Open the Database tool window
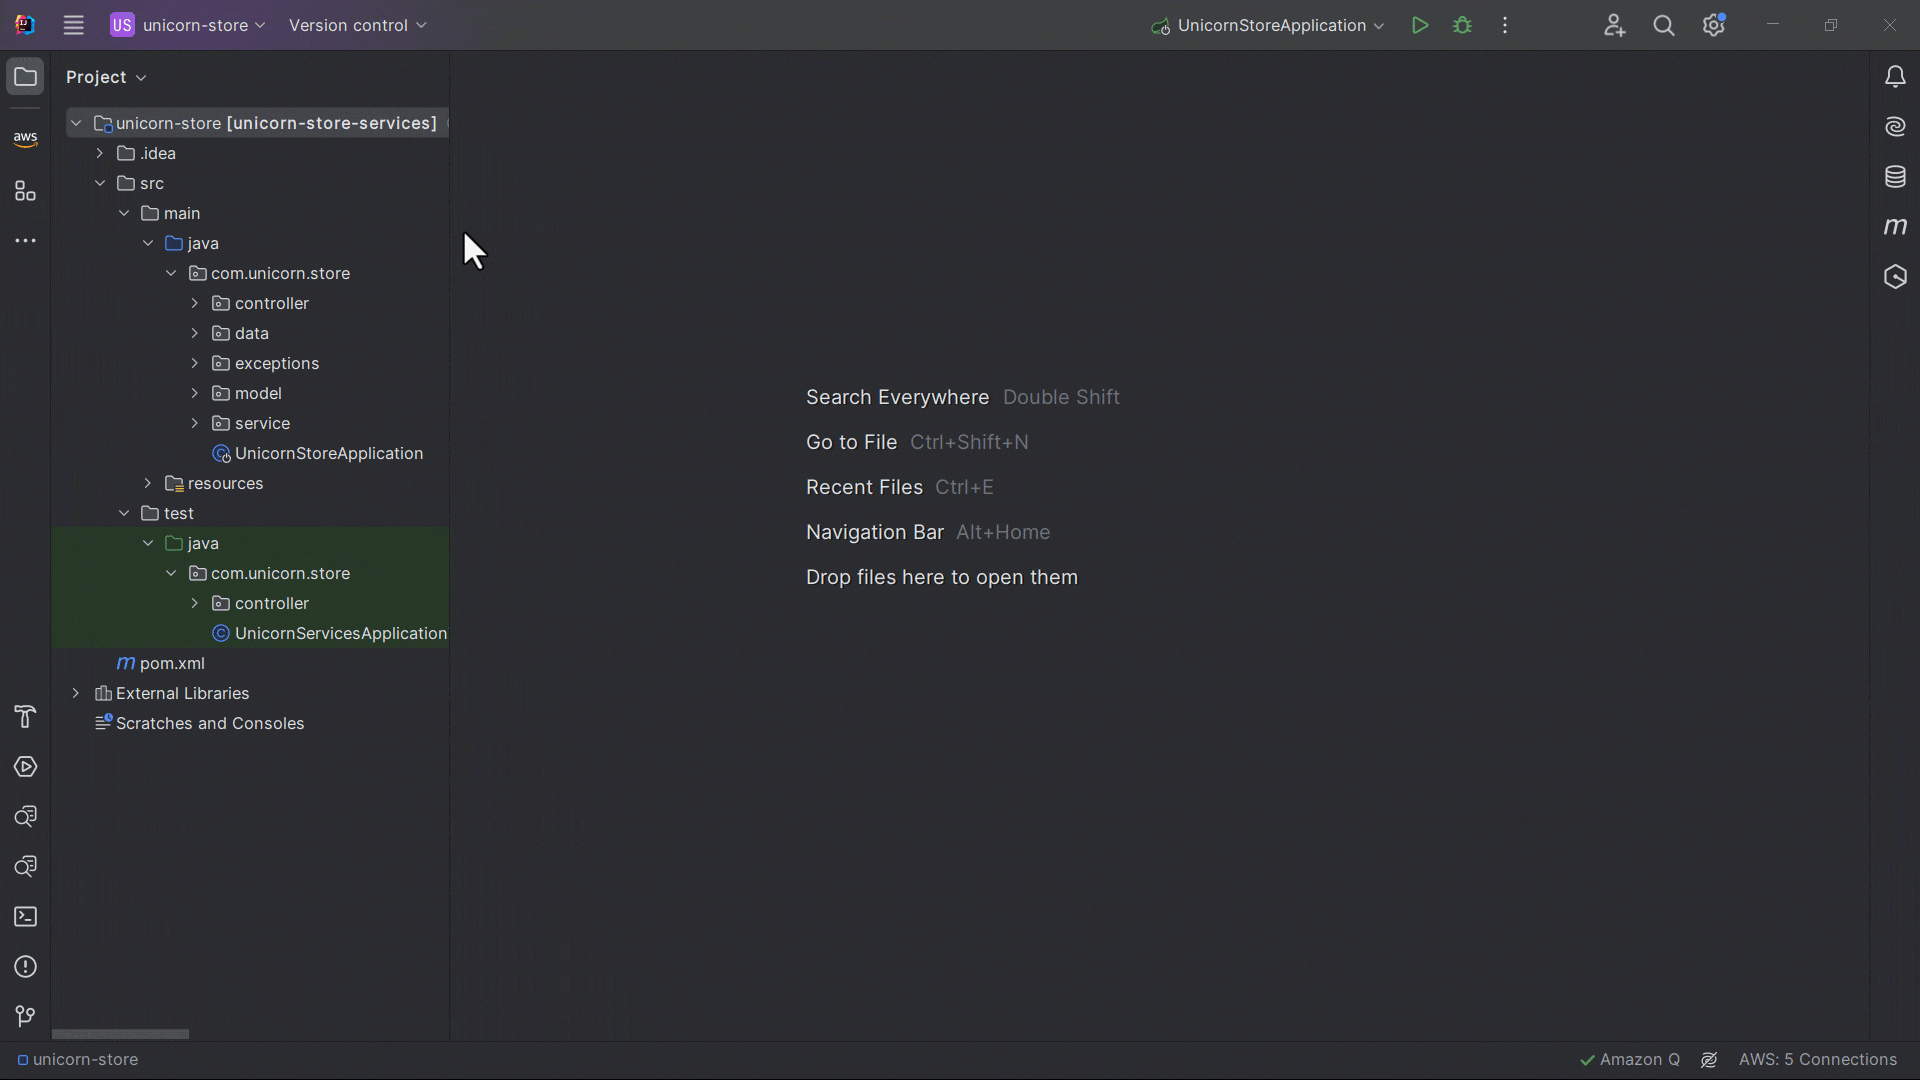The width and height of the screenshot is (1920, 1080). point(1896,177)
